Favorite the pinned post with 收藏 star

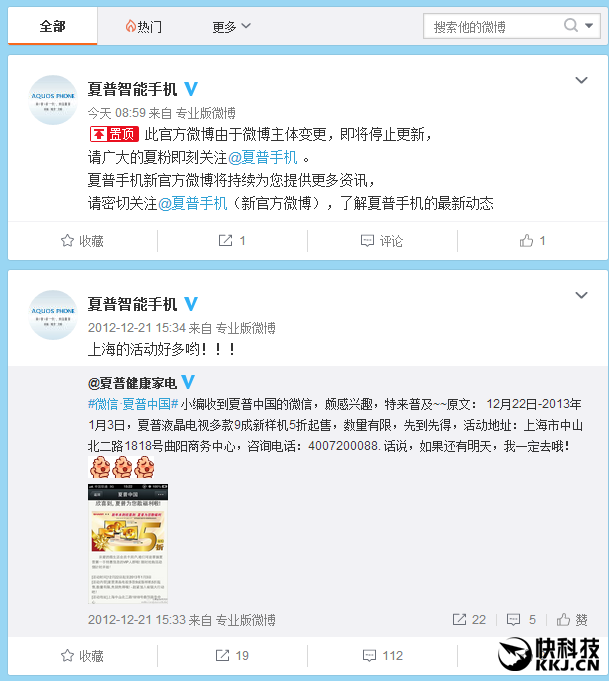(x=83, y=241)
